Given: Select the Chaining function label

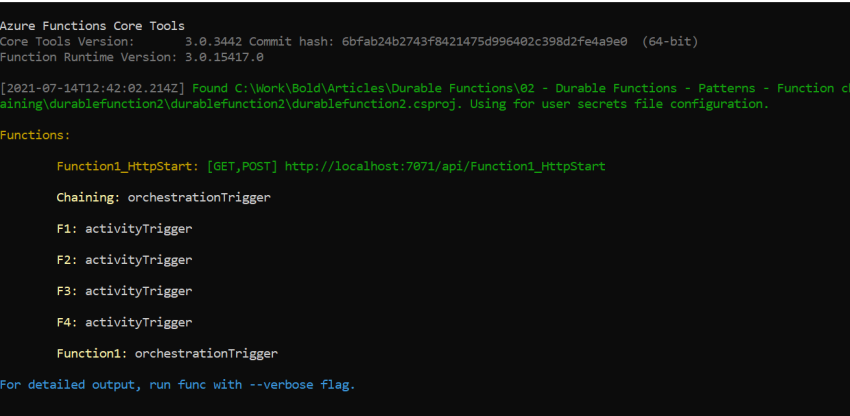Looking at the screenshot, I should coord(88,197).
